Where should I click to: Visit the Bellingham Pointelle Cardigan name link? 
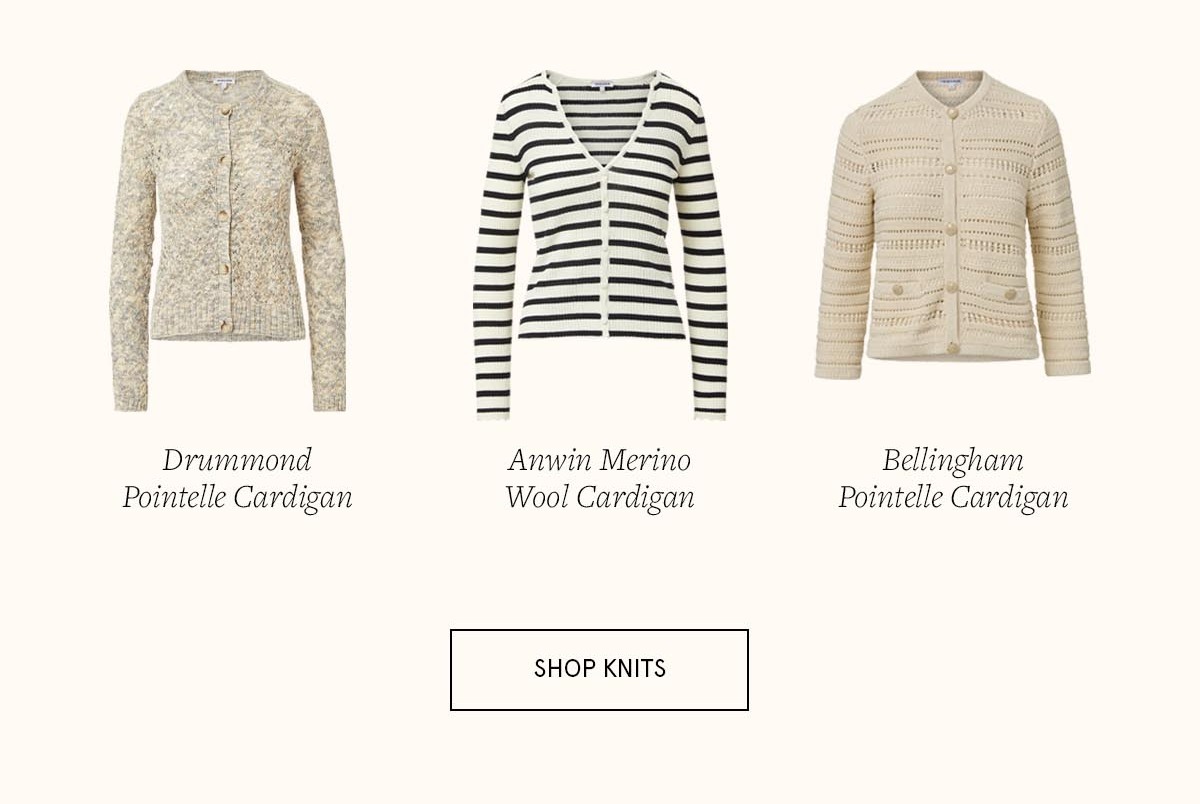pos(953,479)
